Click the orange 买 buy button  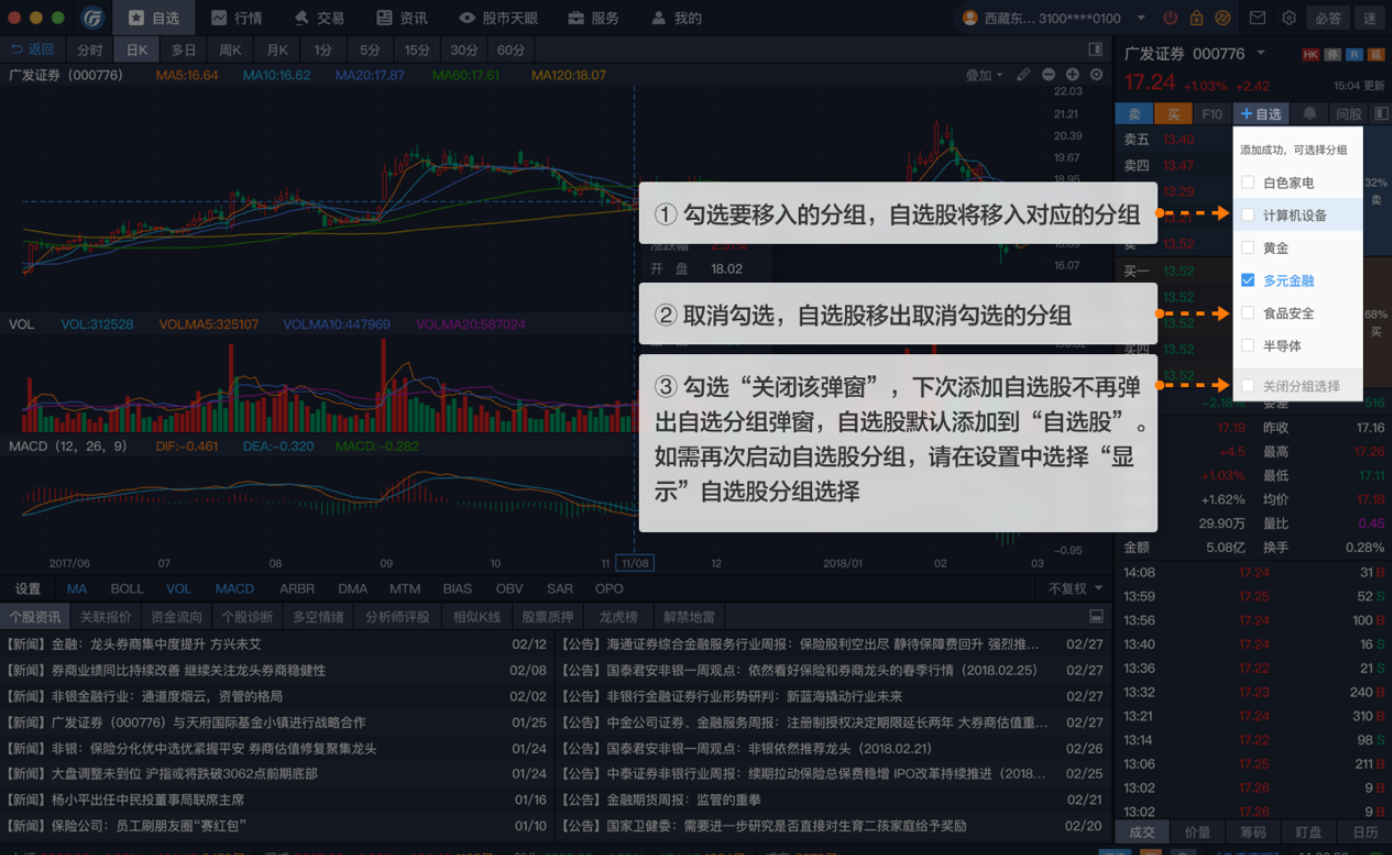pyautogui.click(x=1173, y=114)
